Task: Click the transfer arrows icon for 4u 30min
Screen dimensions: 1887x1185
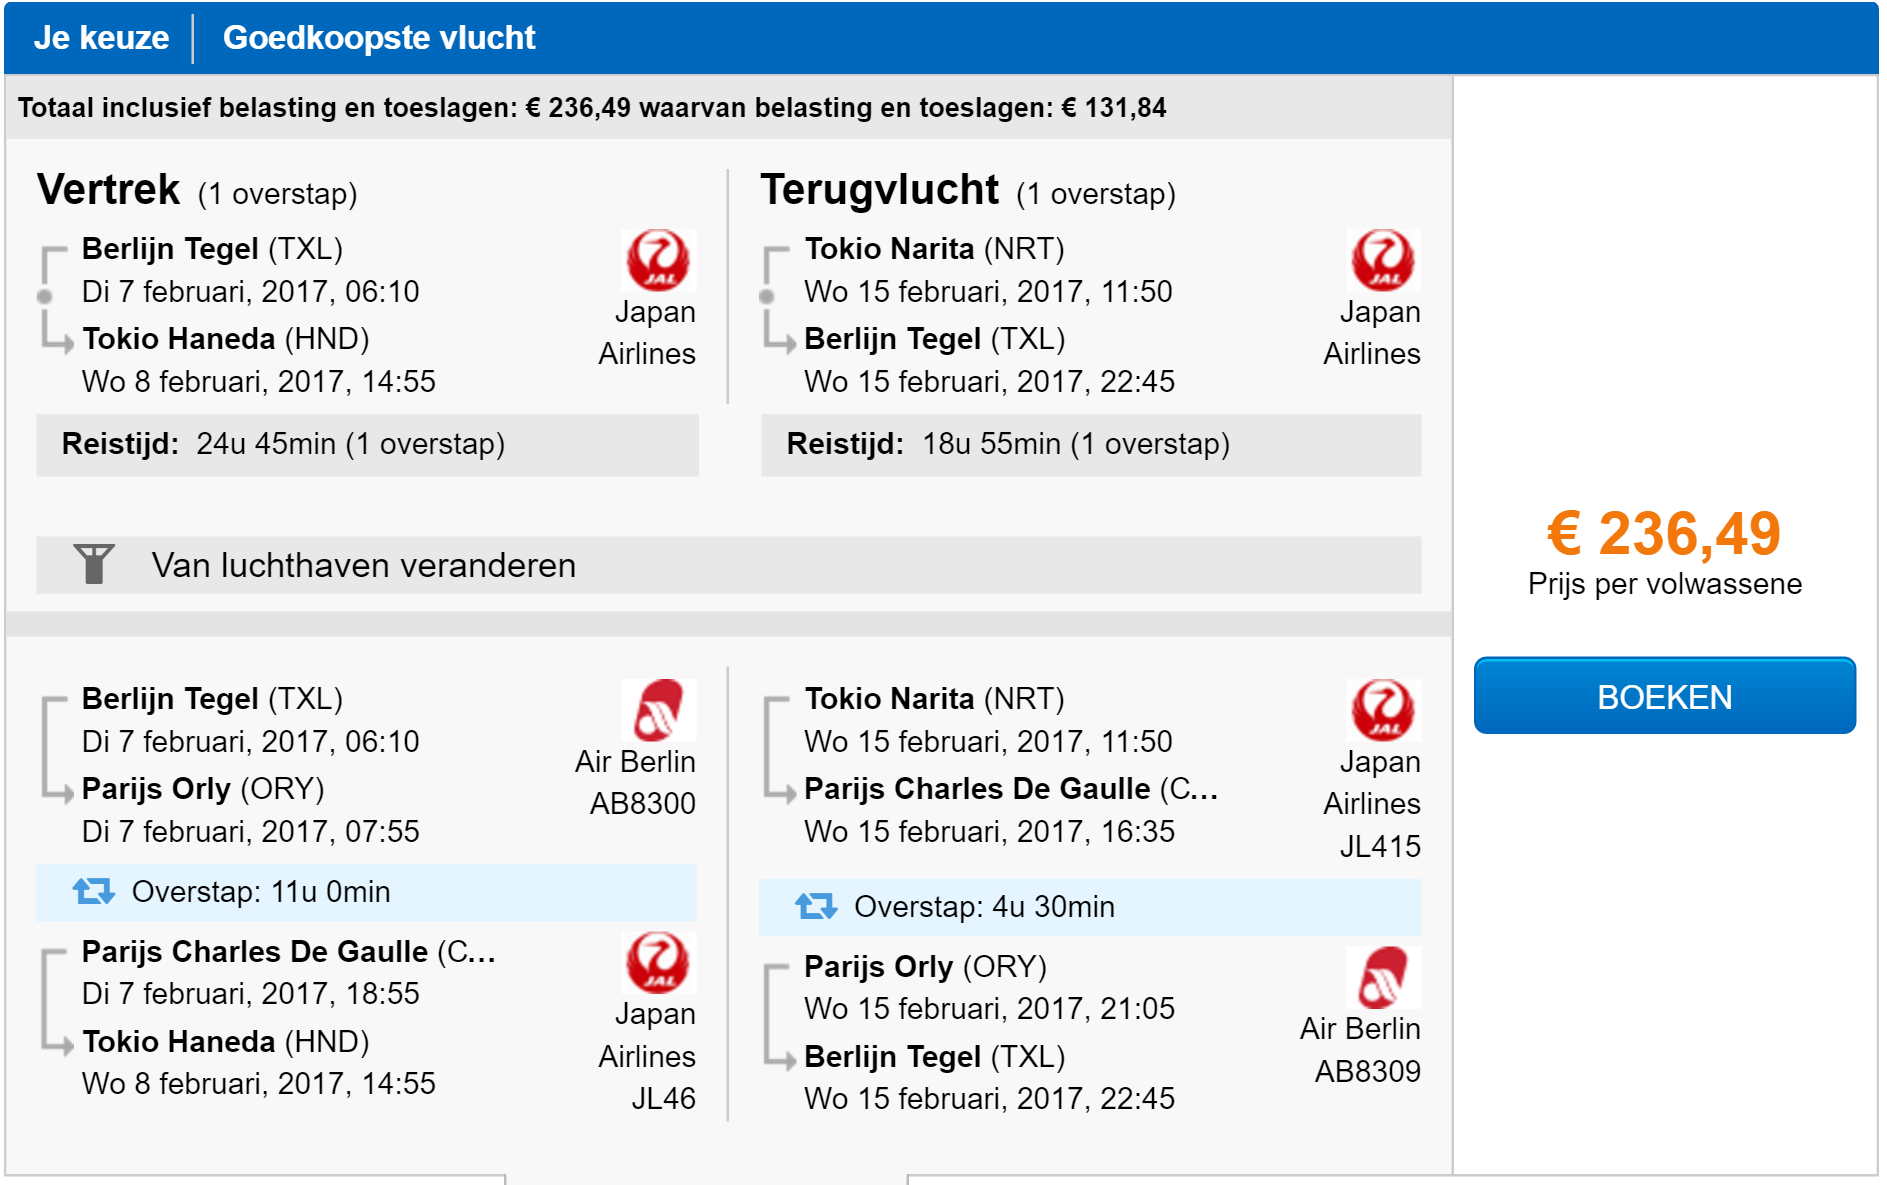Action: pyautogui.click(x=816, y=906)
